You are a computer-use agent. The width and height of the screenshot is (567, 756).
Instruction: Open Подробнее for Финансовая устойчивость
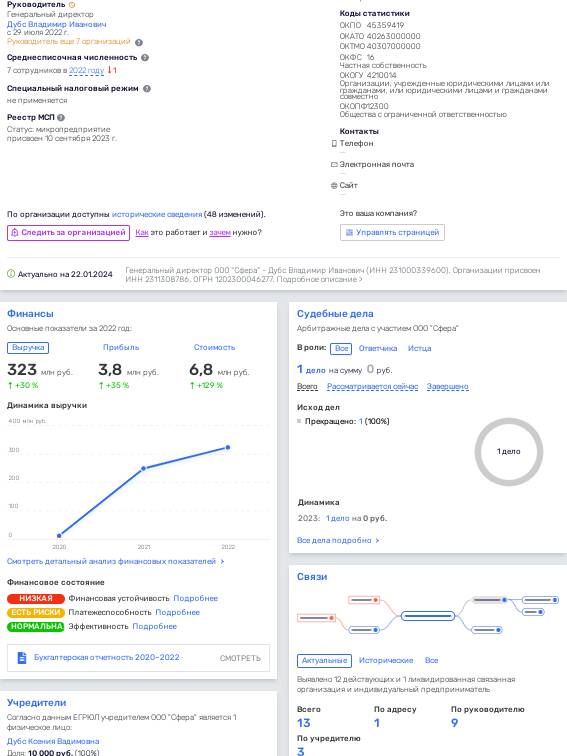click(x=195, y=598)
